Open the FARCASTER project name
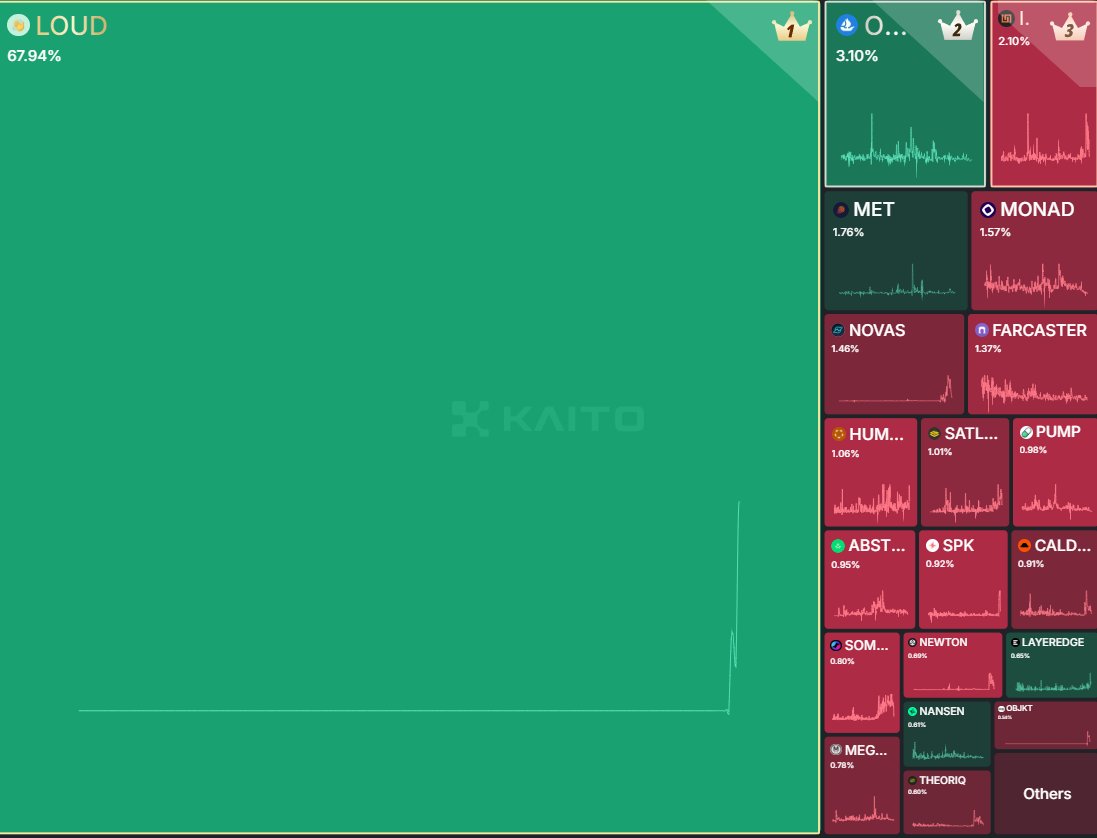Viewport: 1097px width, 838px height. [1039, 330]
